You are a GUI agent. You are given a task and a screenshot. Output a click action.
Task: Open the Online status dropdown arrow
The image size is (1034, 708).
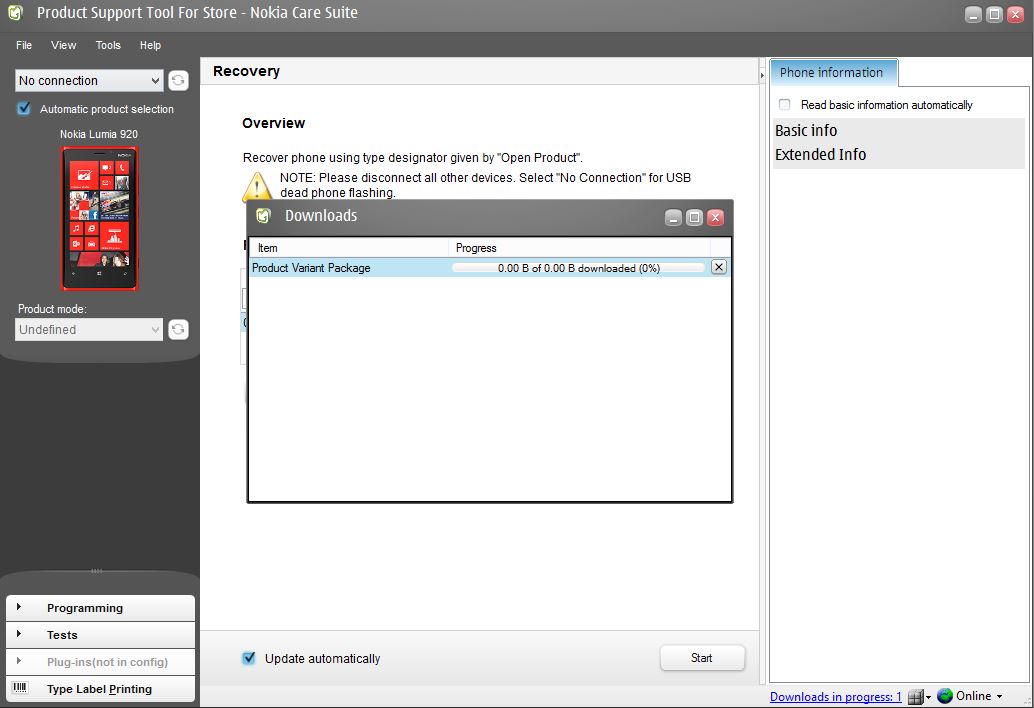coord(999,697)
